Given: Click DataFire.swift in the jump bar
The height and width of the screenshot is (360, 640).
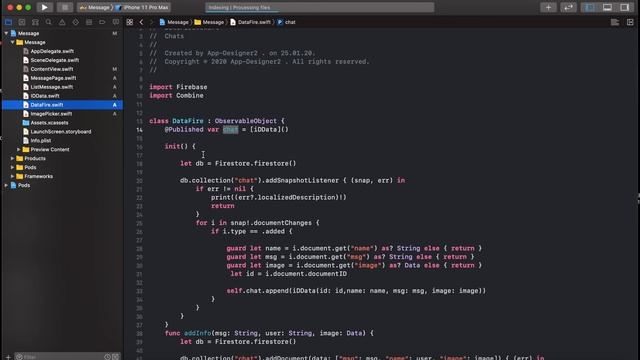Looking at the screenshot, I should (x=250, y=22).
